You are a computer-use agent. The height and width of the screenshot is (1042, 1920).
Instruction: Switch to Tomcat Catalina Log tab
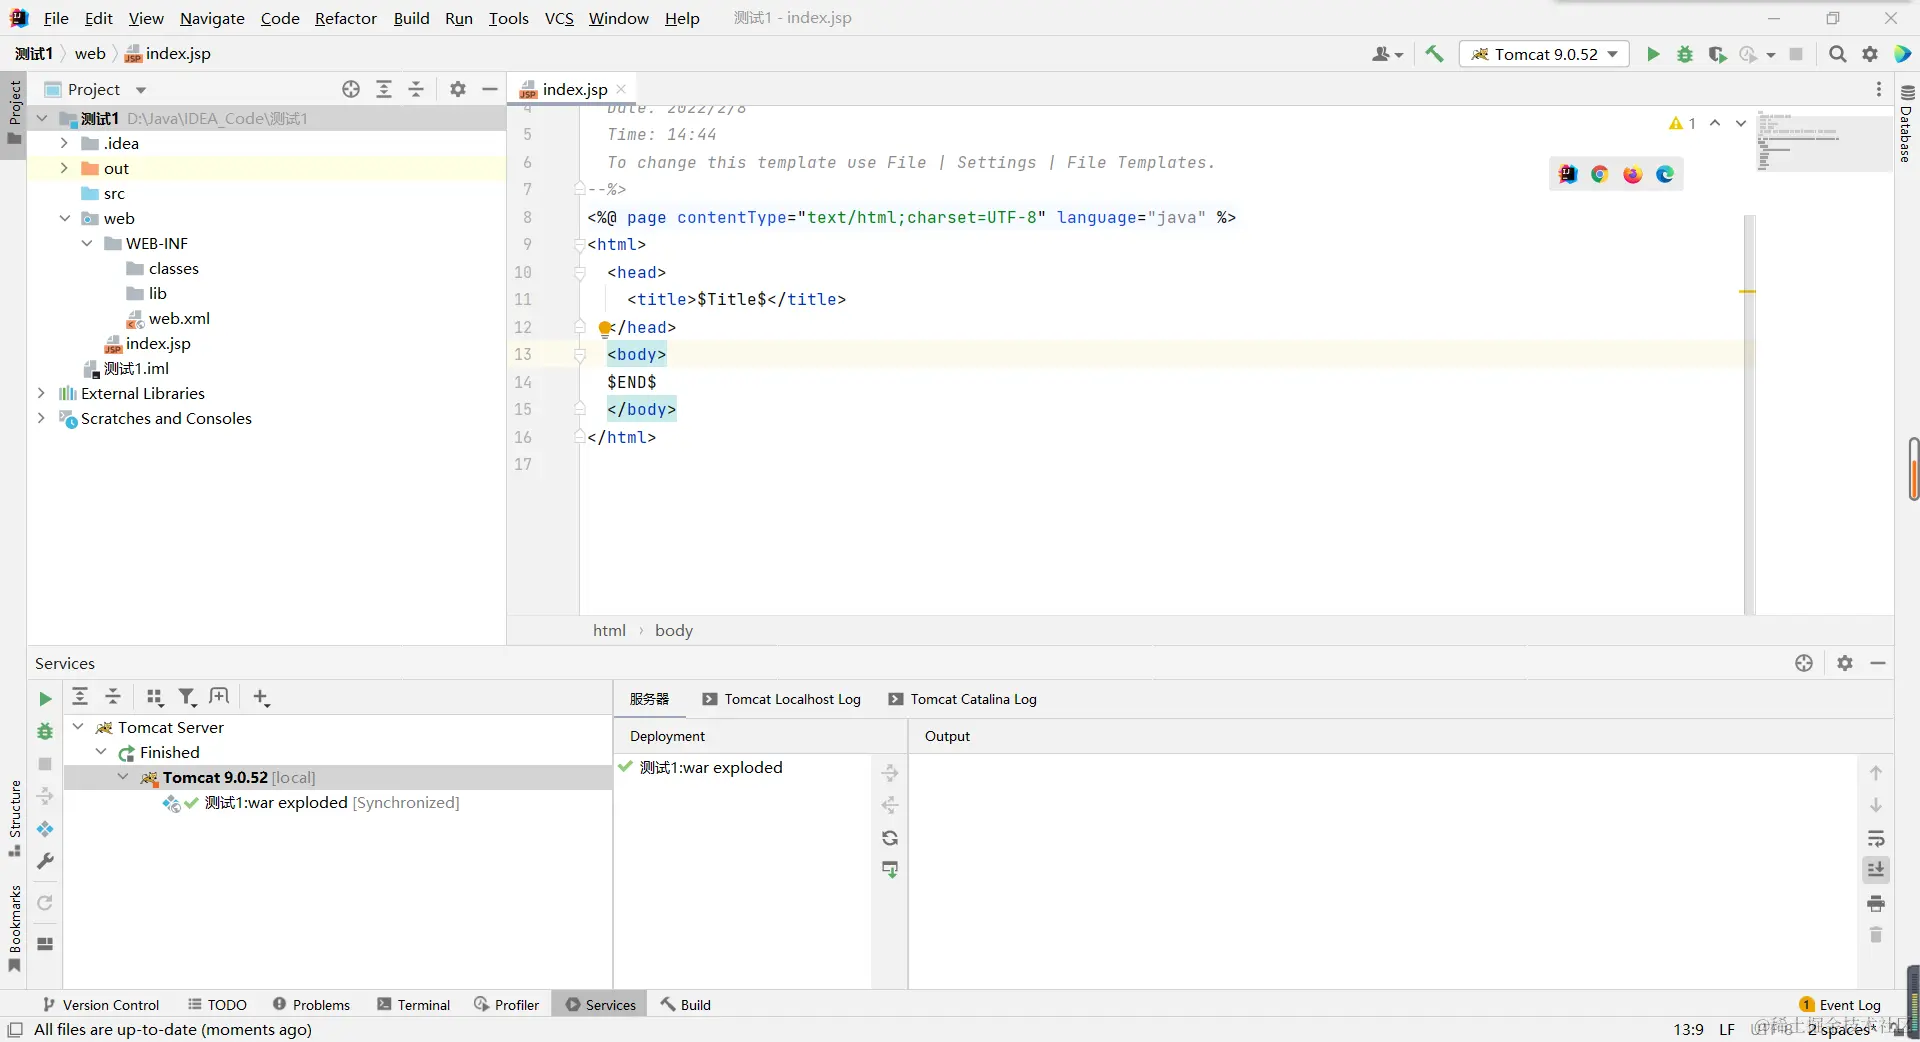pos(963,699)
